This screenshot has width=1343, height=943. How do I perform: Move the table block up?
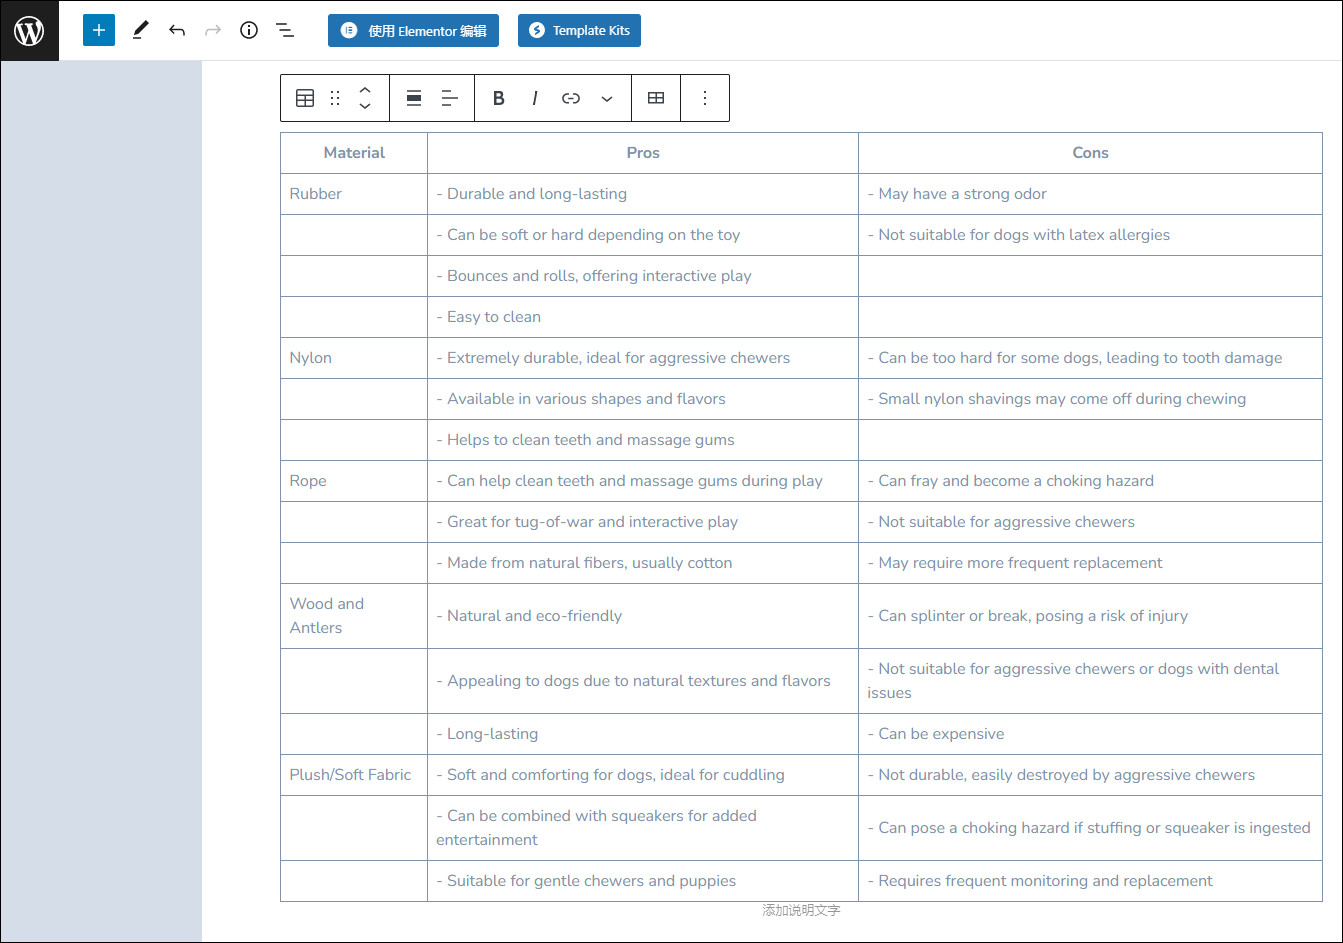tap(365, 89)
